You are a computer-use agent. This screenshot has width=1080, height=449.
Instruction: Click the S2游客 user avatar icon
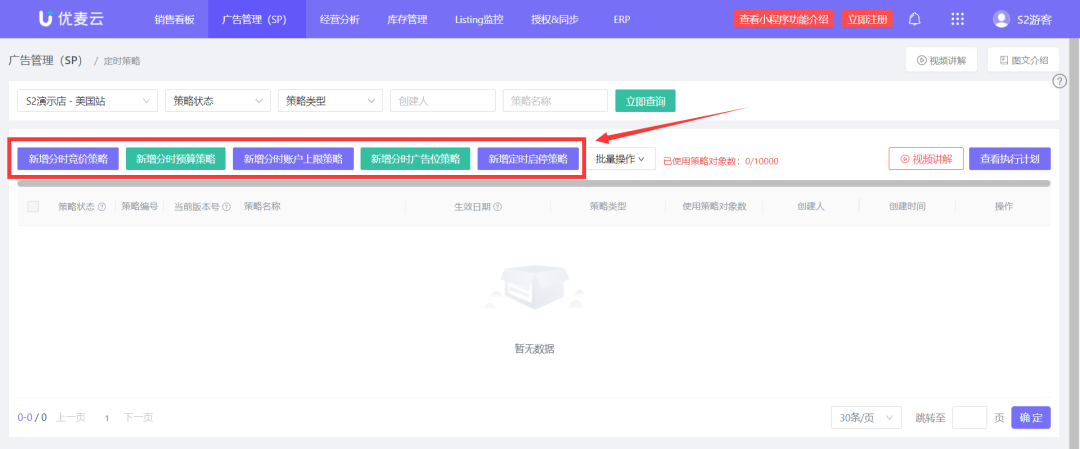coord(1001,19)
